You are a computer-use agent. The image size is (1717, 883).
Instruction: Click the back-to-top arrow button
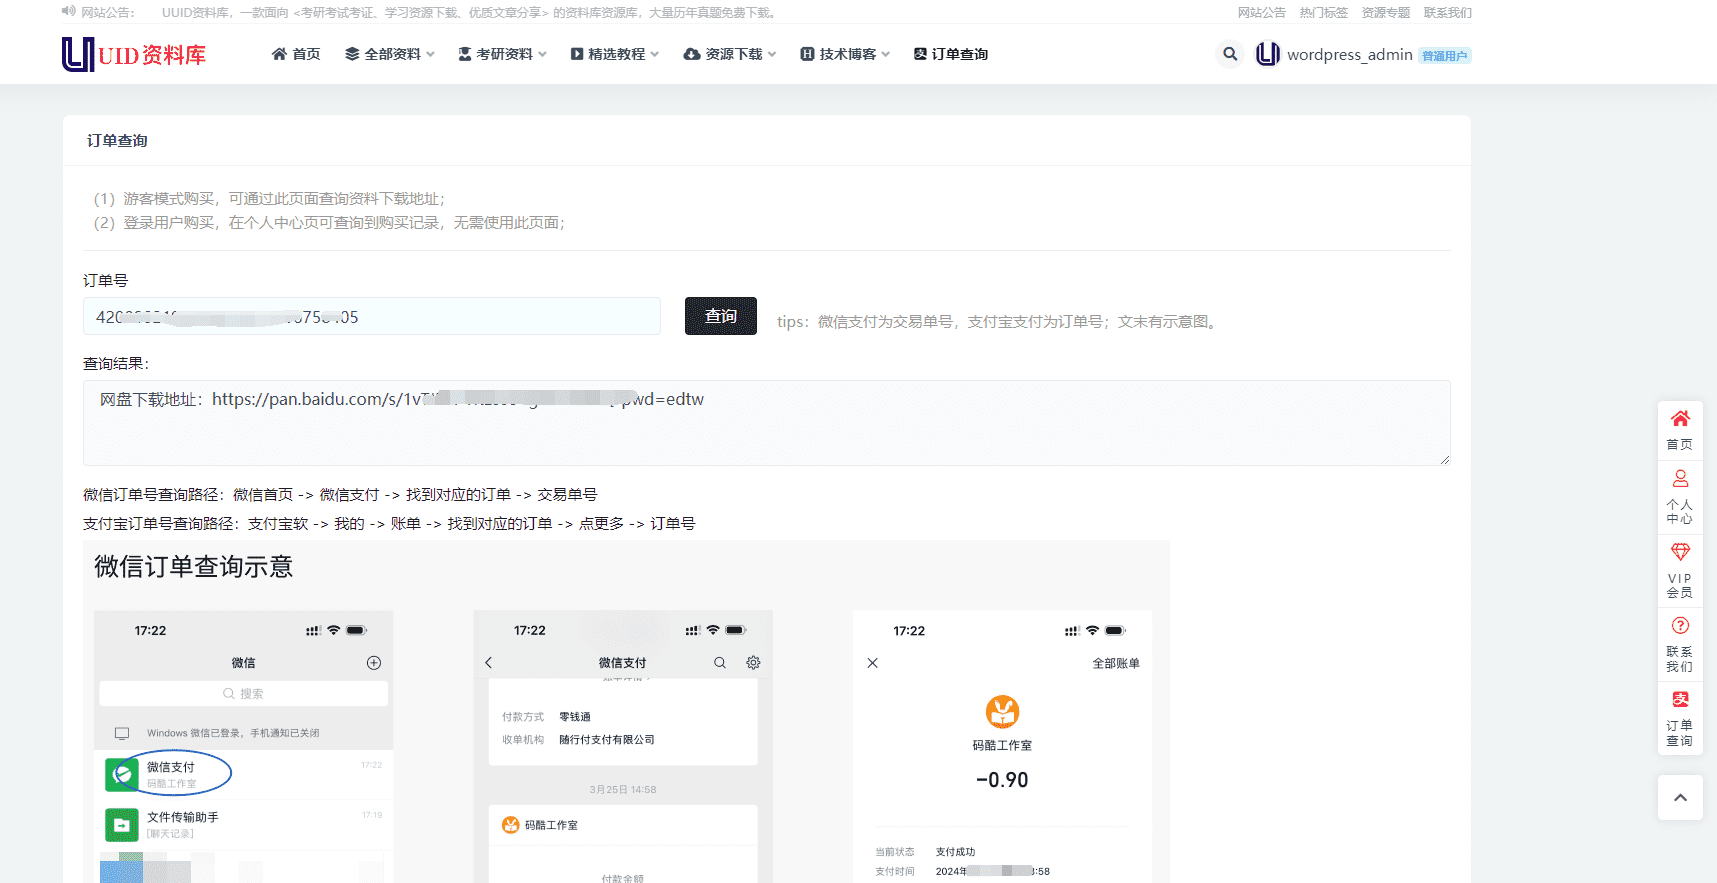pos(1680,797)
